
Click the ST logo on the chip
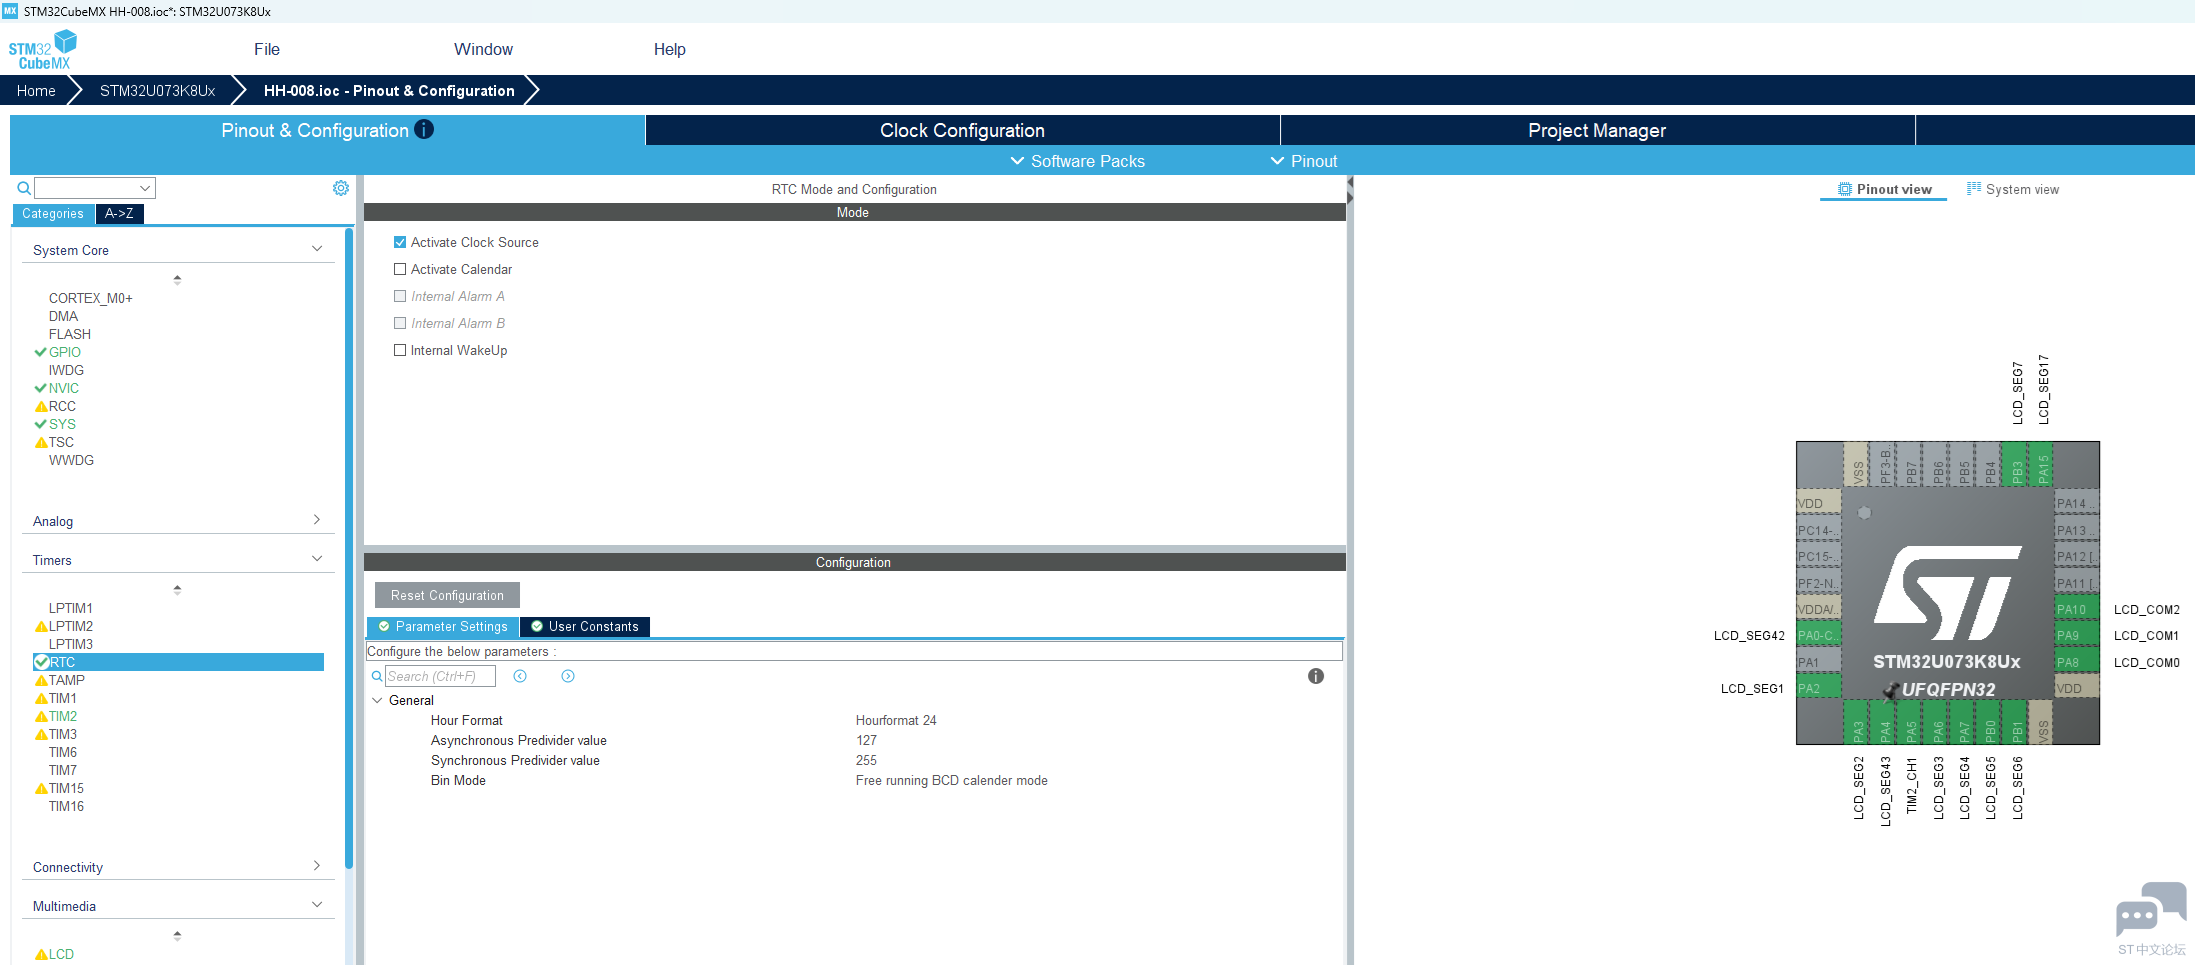(x=1947, y=592)
